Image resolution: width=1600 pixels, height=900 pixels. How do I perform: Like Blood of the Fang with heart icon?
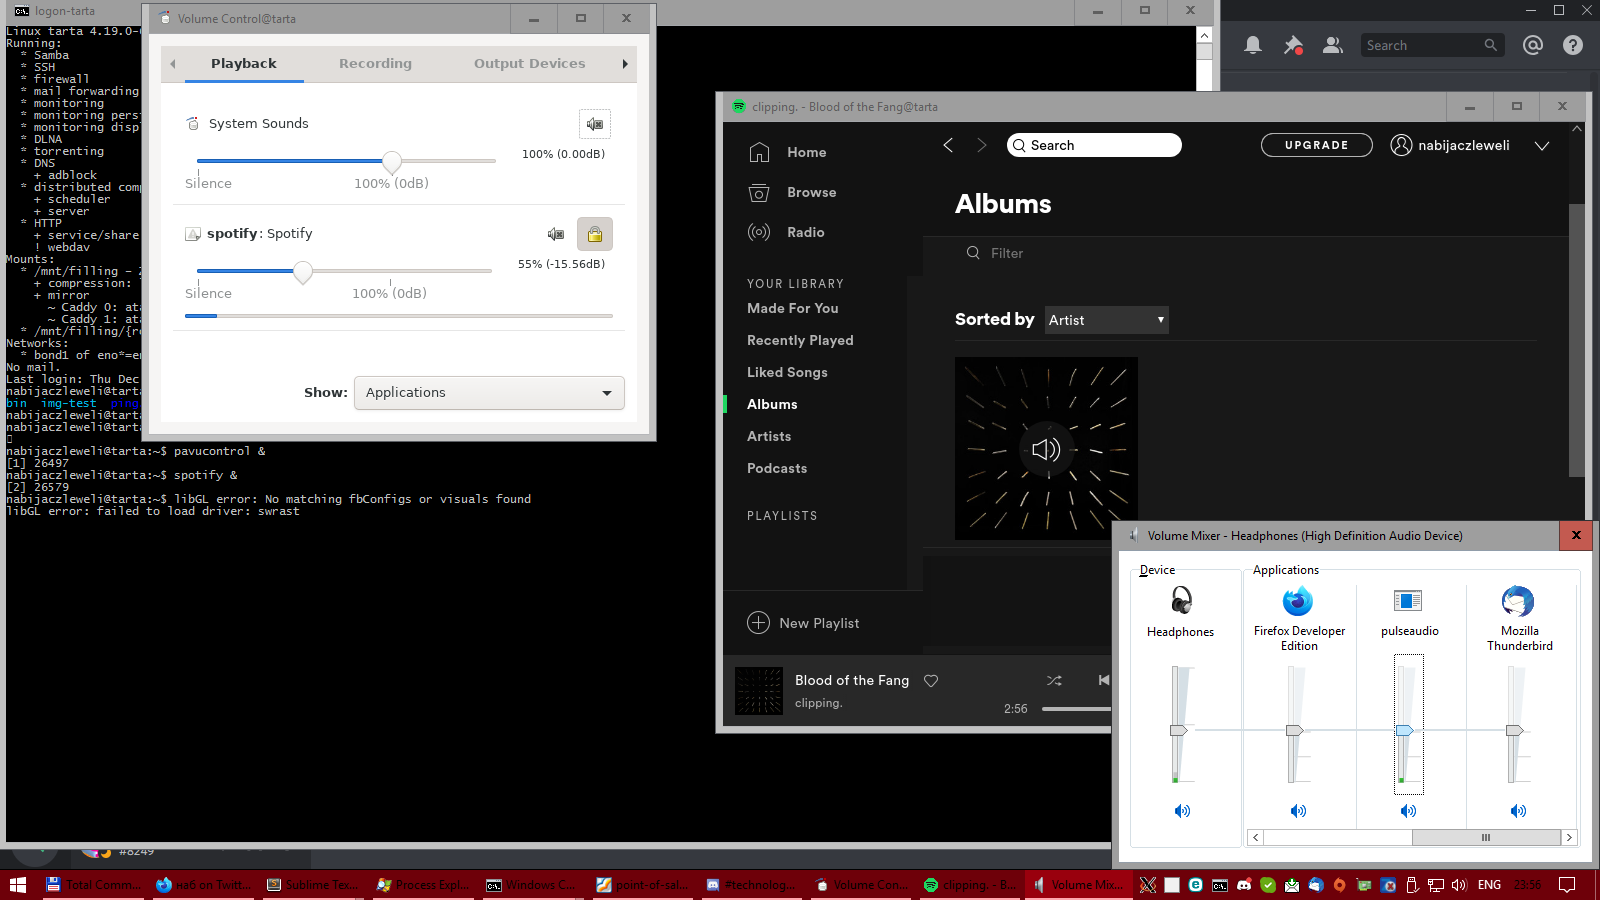pyautogui.click(x=931, y=681)
